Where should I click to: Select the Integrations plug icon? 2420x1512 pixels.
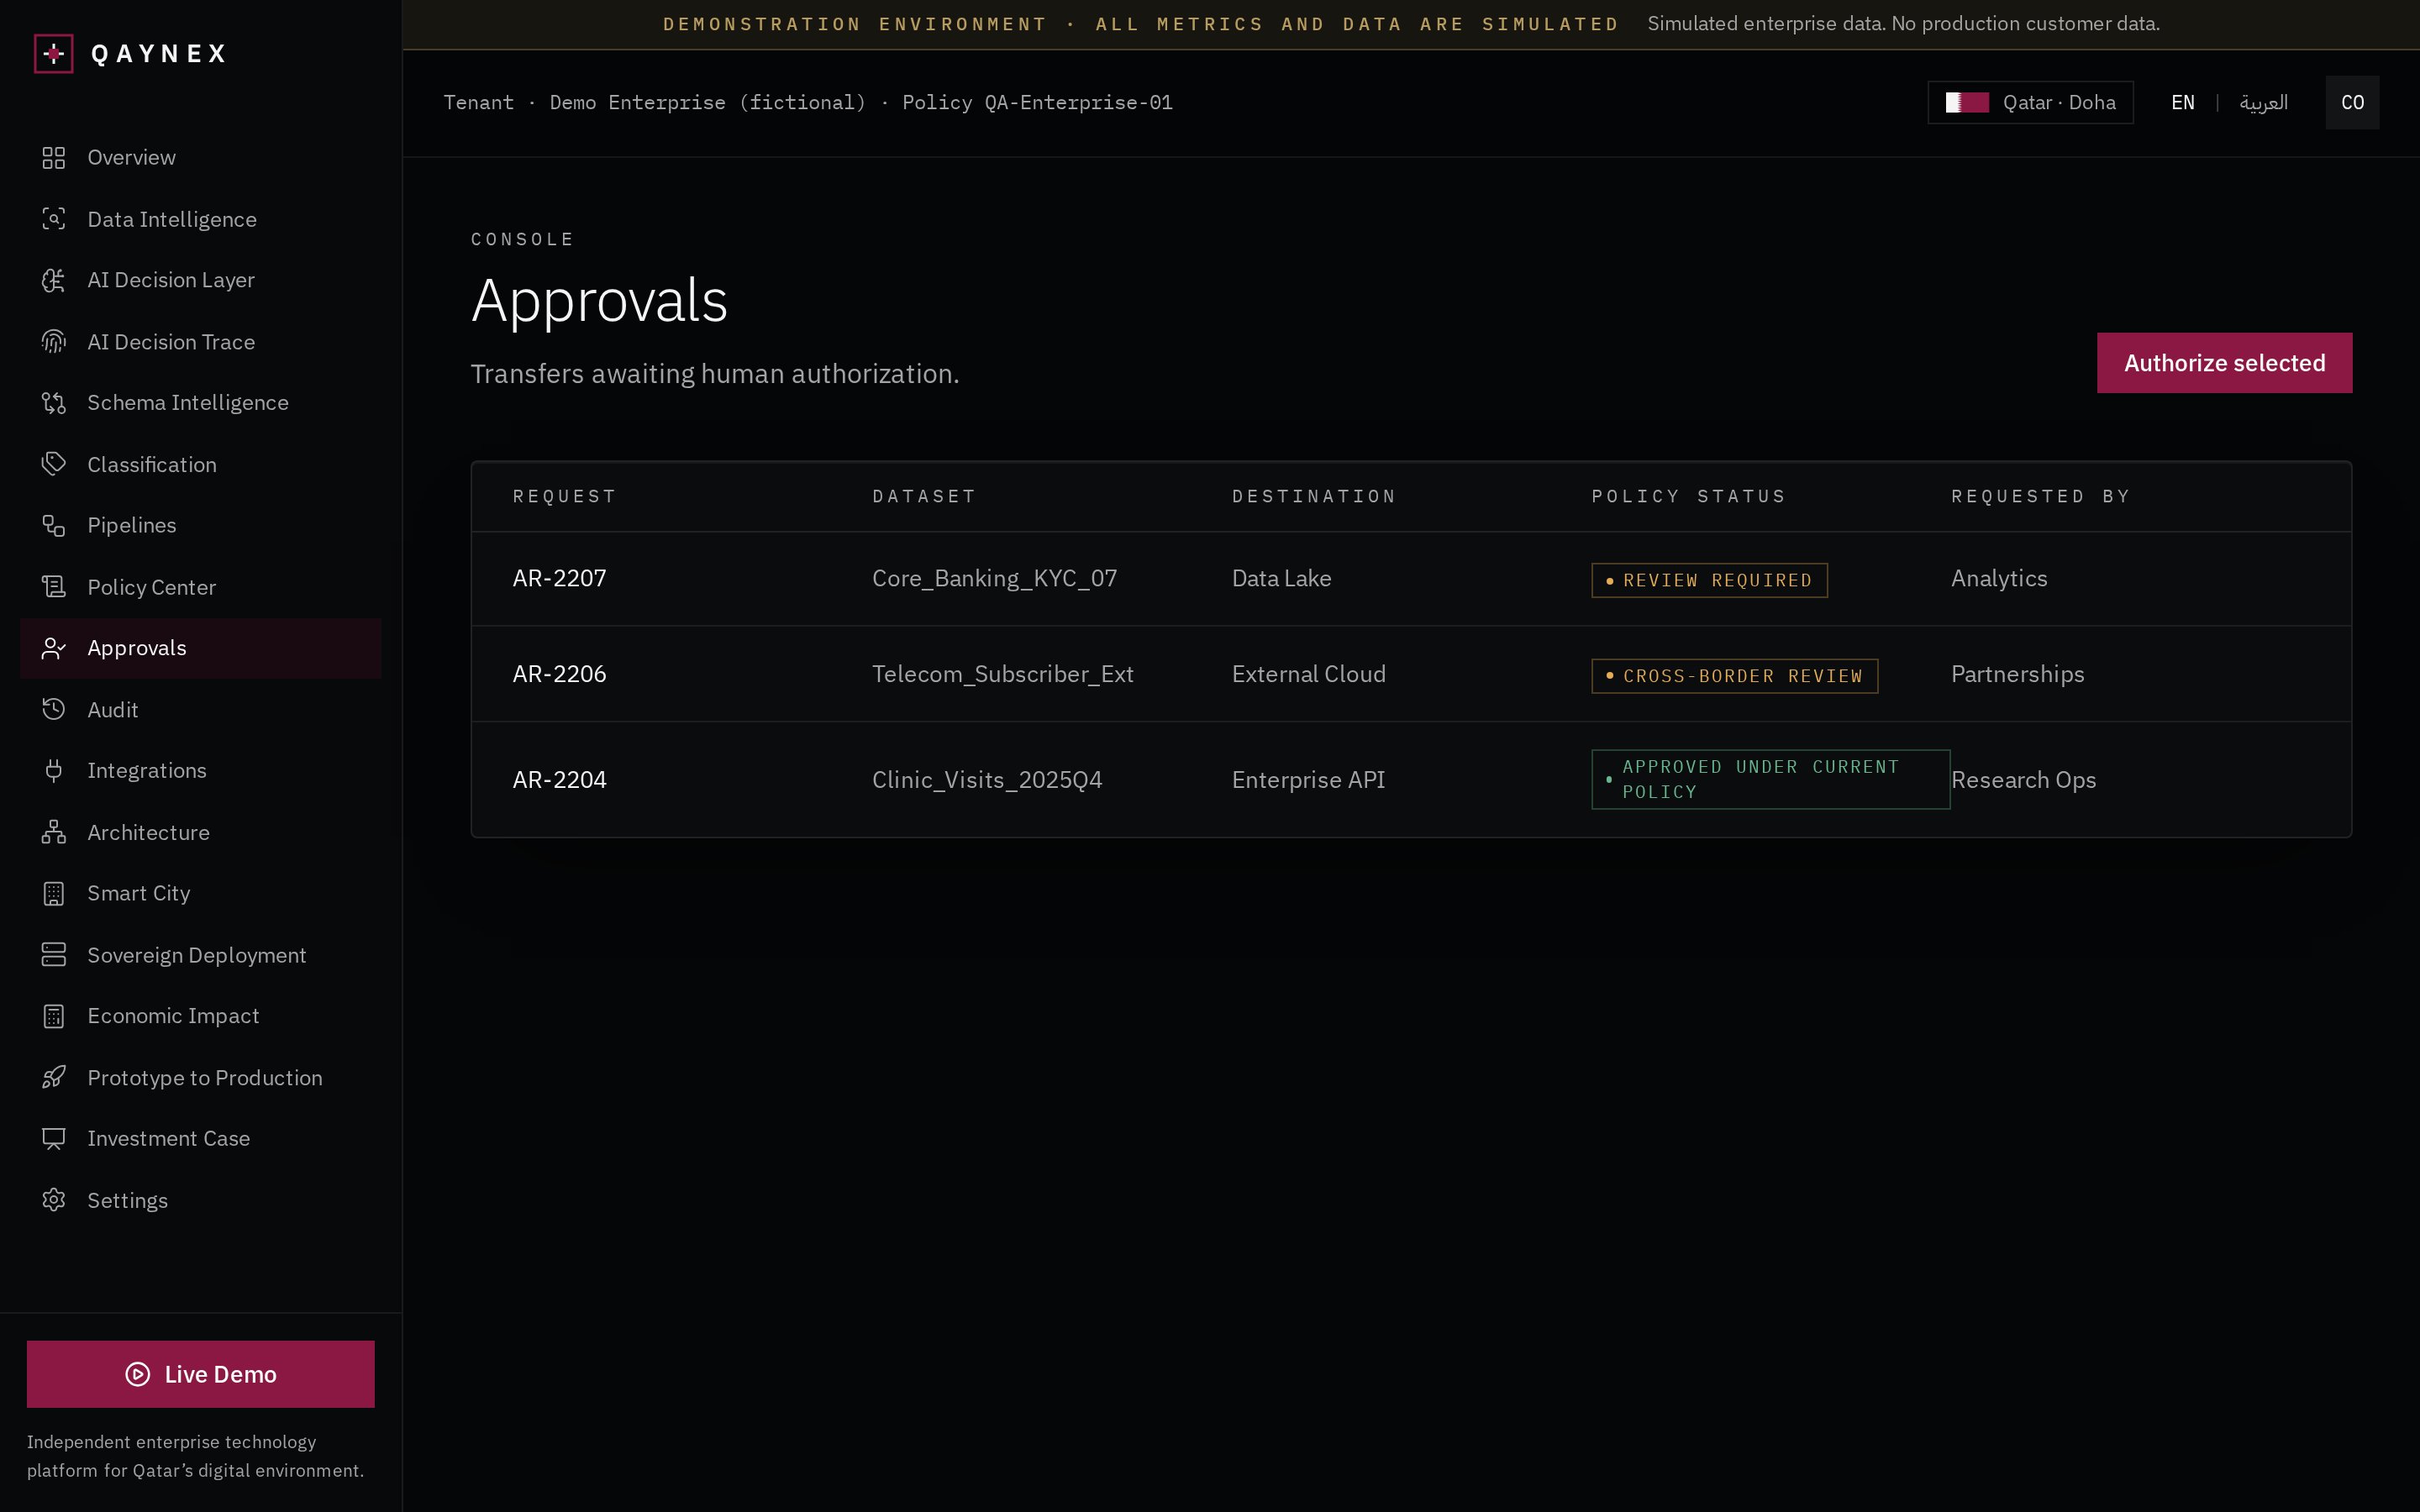(54, 771)
